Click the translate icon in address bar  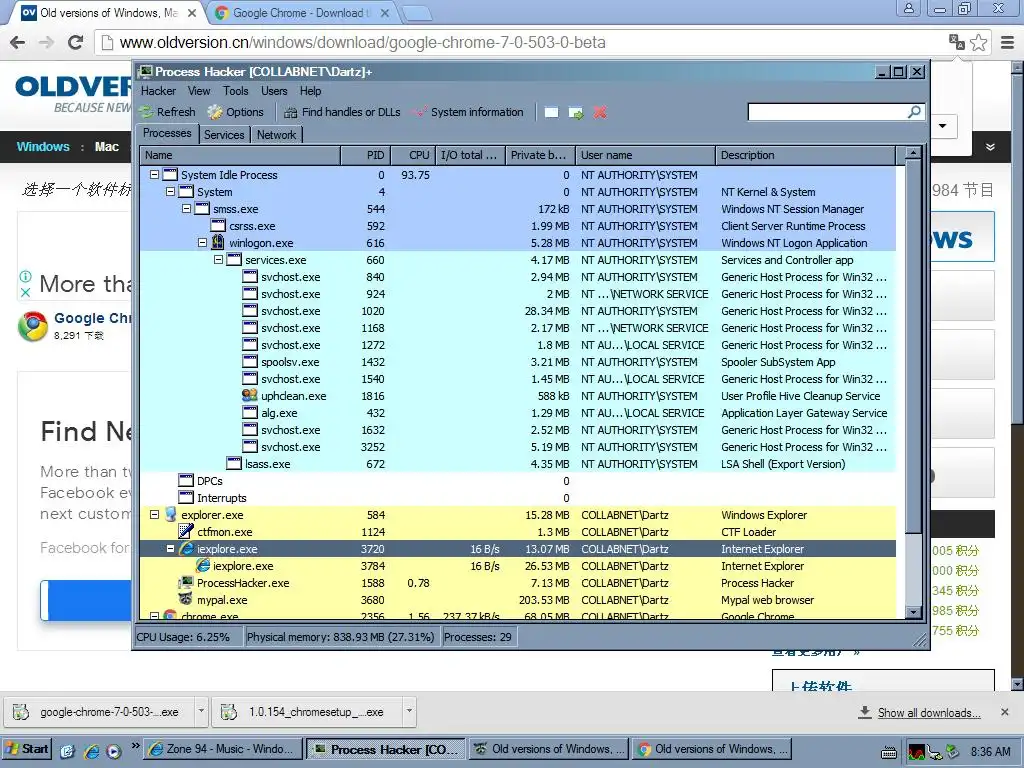tap(957, 42)
